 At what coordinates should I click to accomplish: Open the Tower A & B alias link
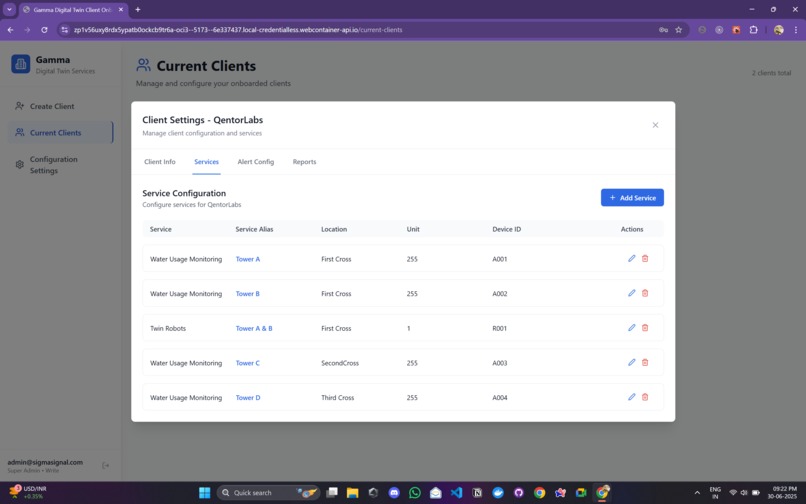coord(254,328)
